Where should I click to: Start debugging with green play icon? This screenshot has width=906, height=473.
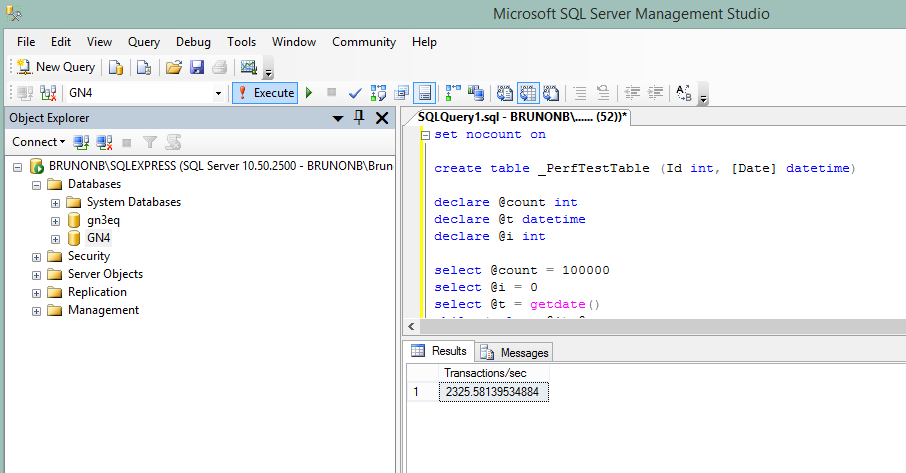309,93
